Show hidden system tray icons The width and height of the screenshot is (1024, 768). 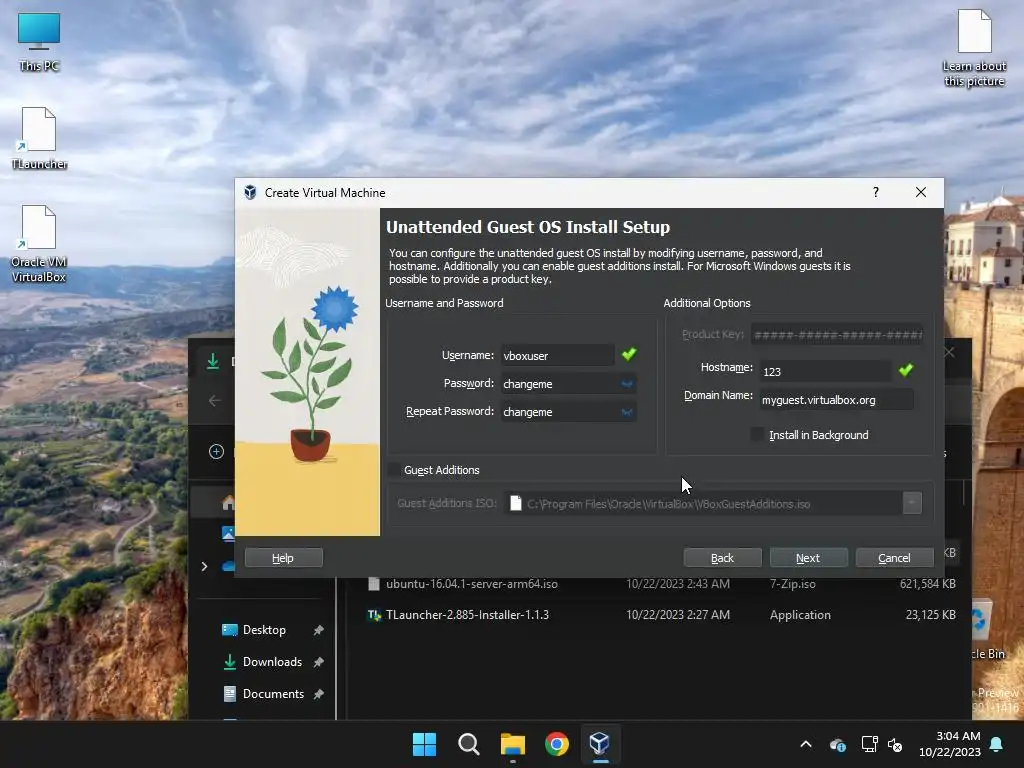pyautogui.click(x=806, y=744)
